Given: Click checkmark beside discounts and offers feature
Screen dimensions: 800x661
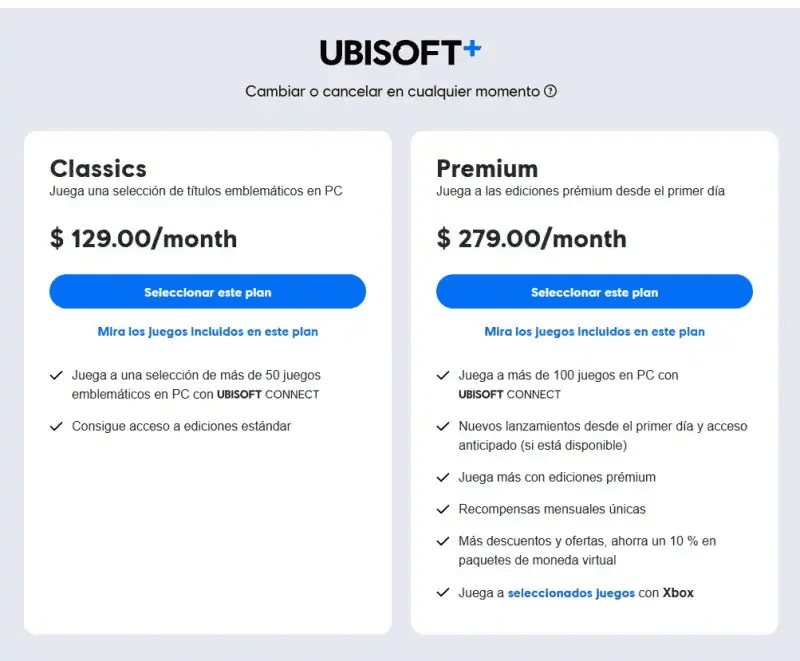Looking at the screenshot, I should [x=443, y=541].
